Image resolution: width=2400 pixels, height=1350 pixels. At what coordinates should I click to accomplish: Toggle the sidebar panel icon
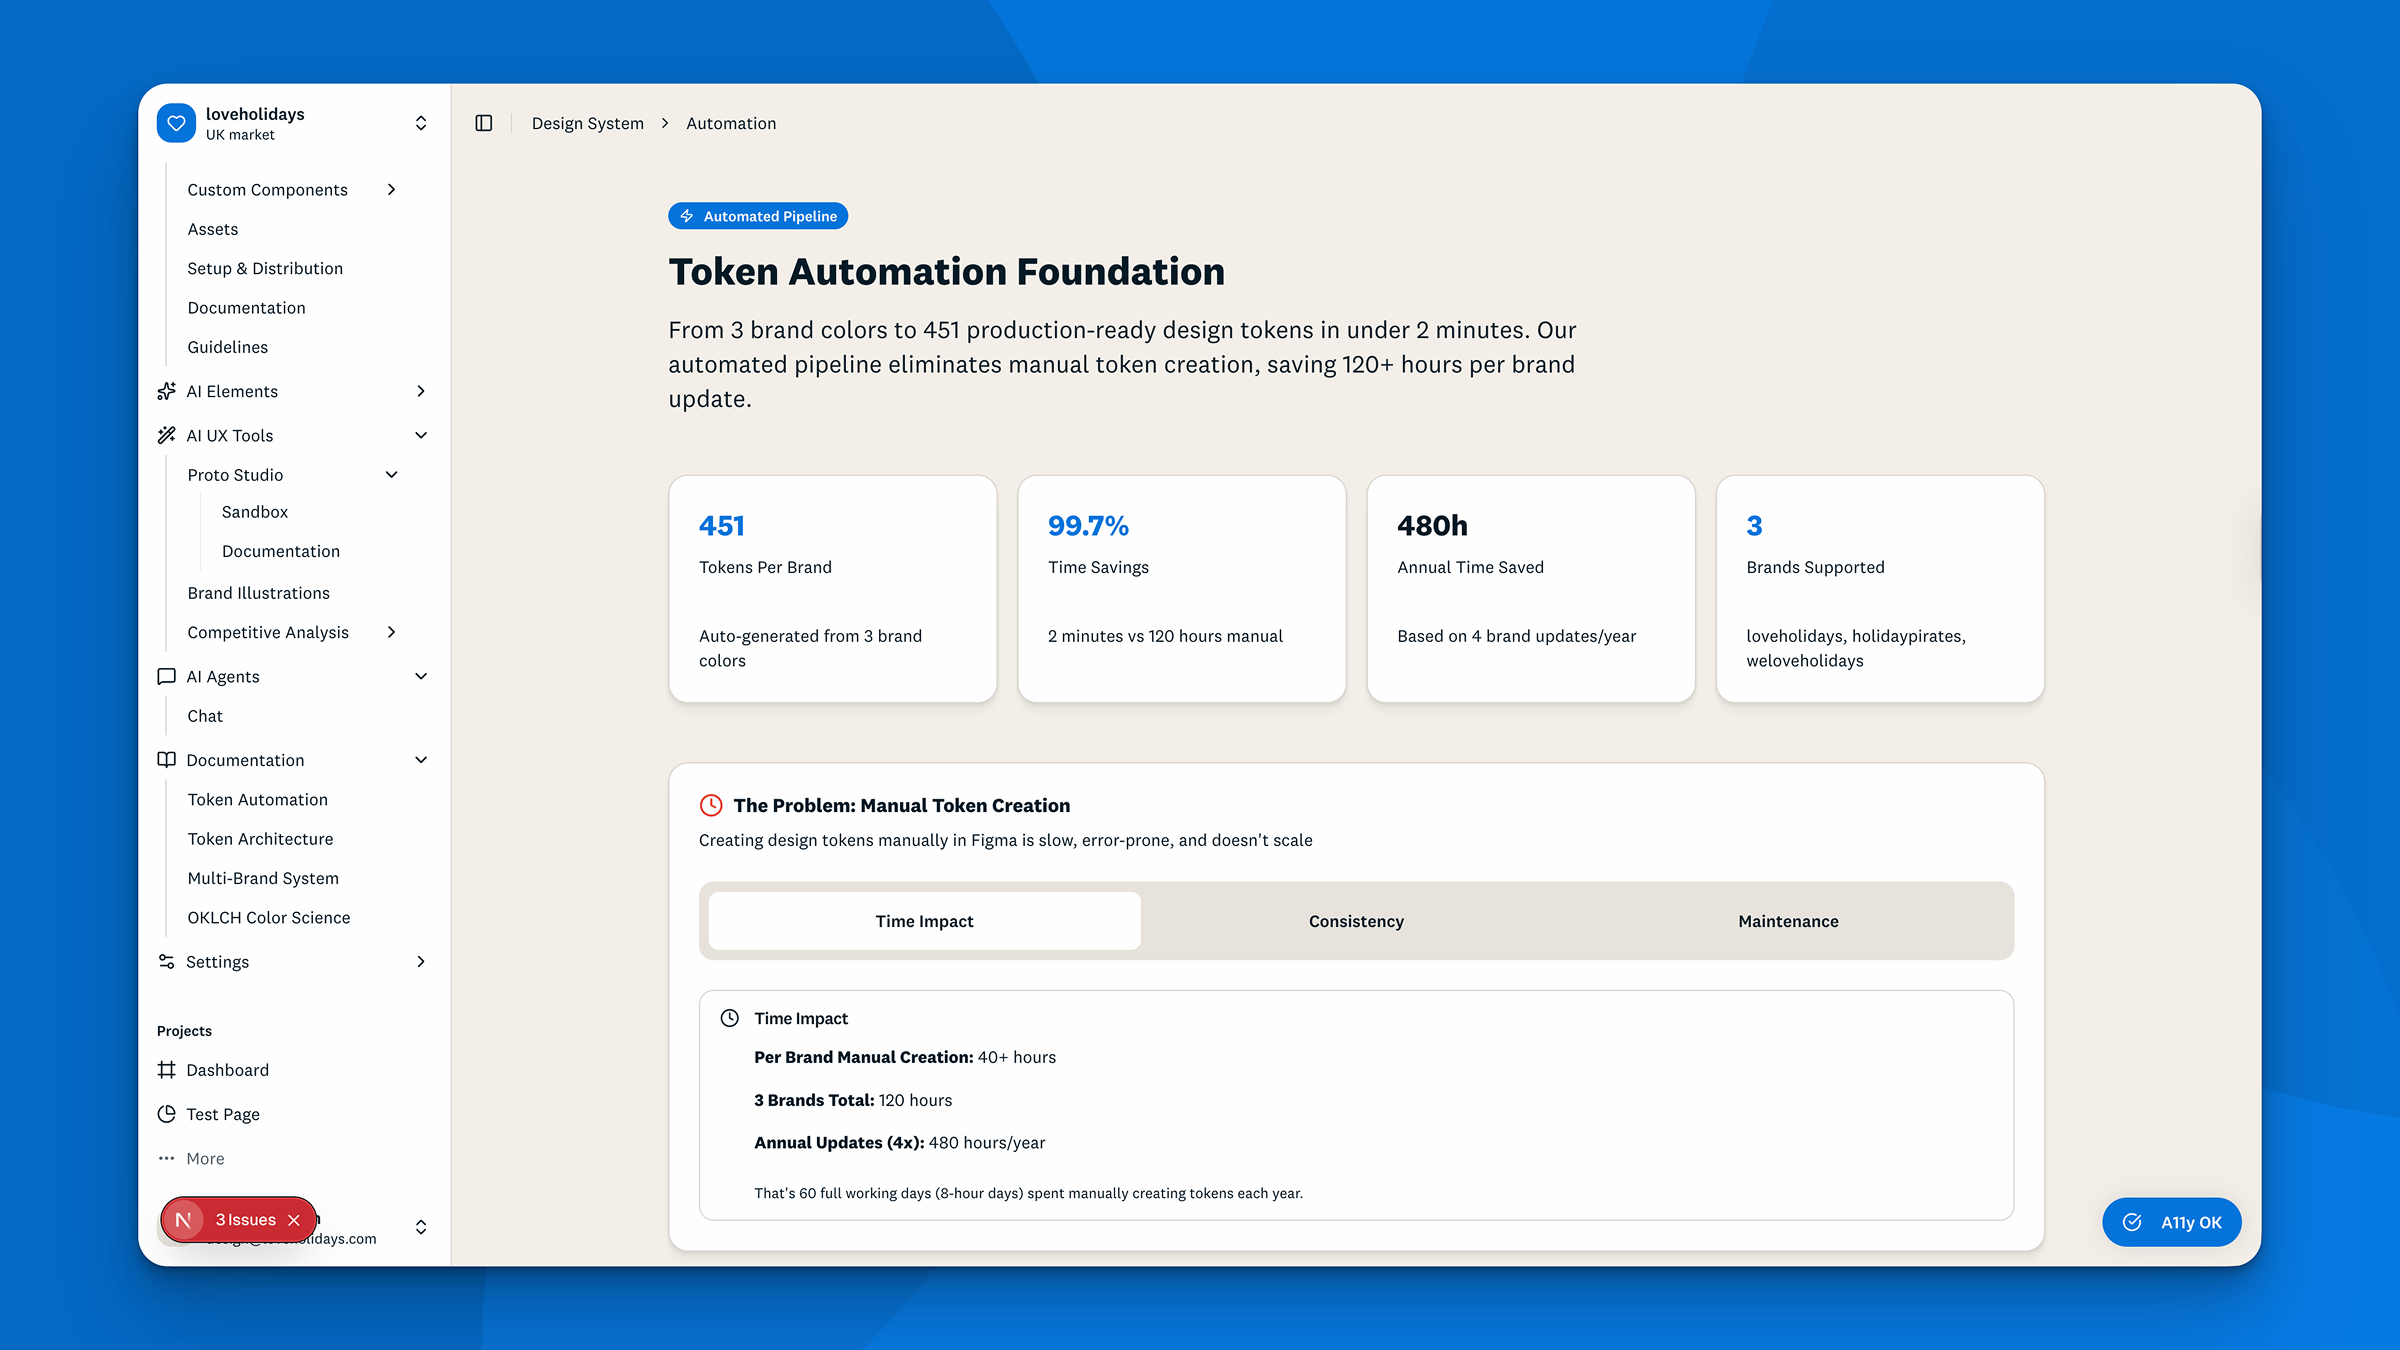point(484,123)
